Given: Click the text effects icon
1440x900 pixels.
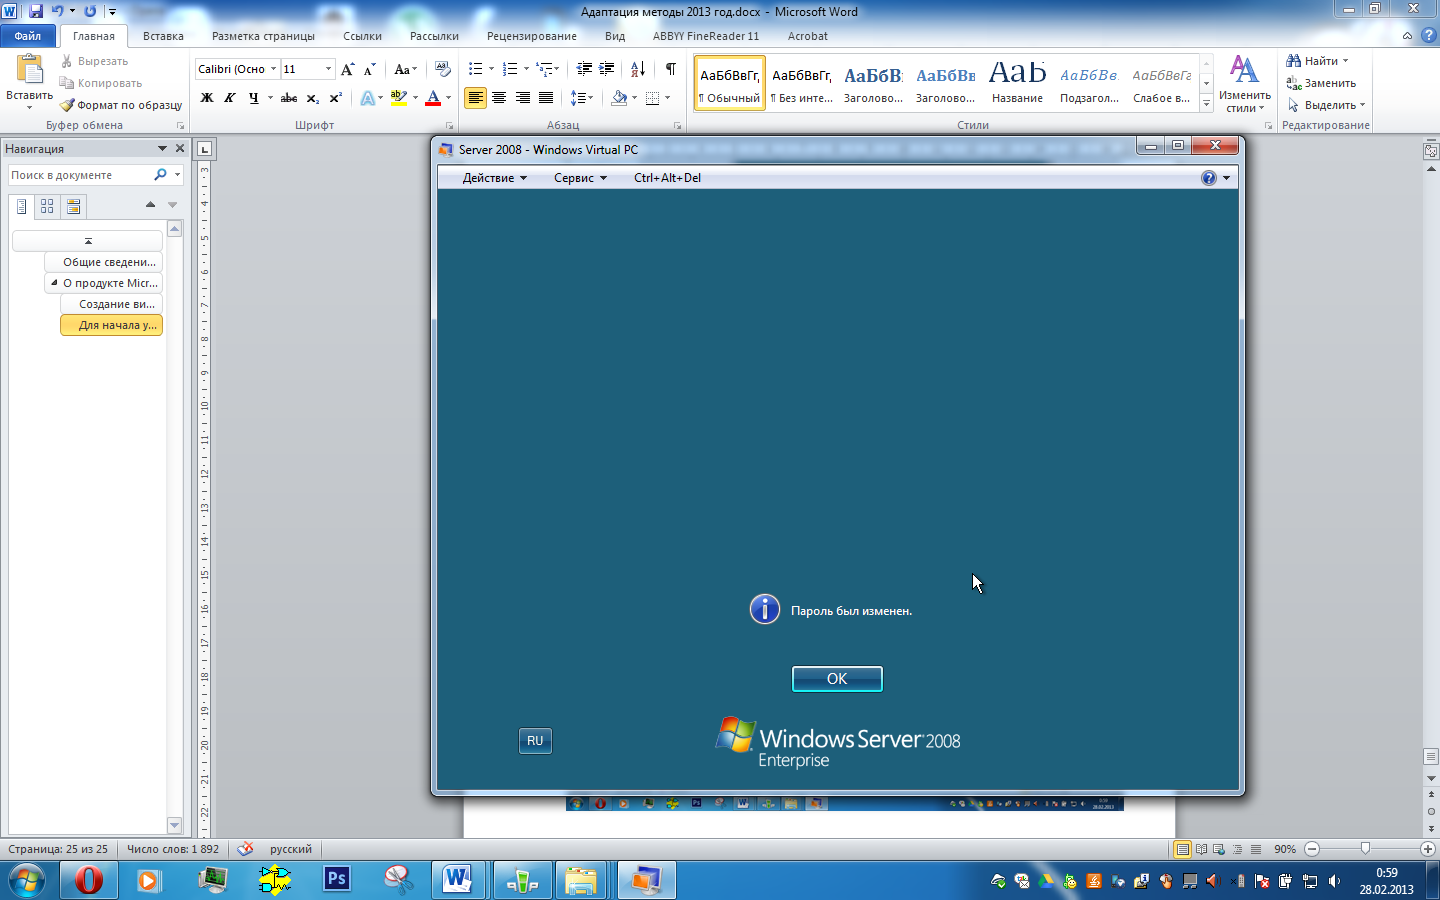Looking at the screenshot, I should click(x=368, y=98).
